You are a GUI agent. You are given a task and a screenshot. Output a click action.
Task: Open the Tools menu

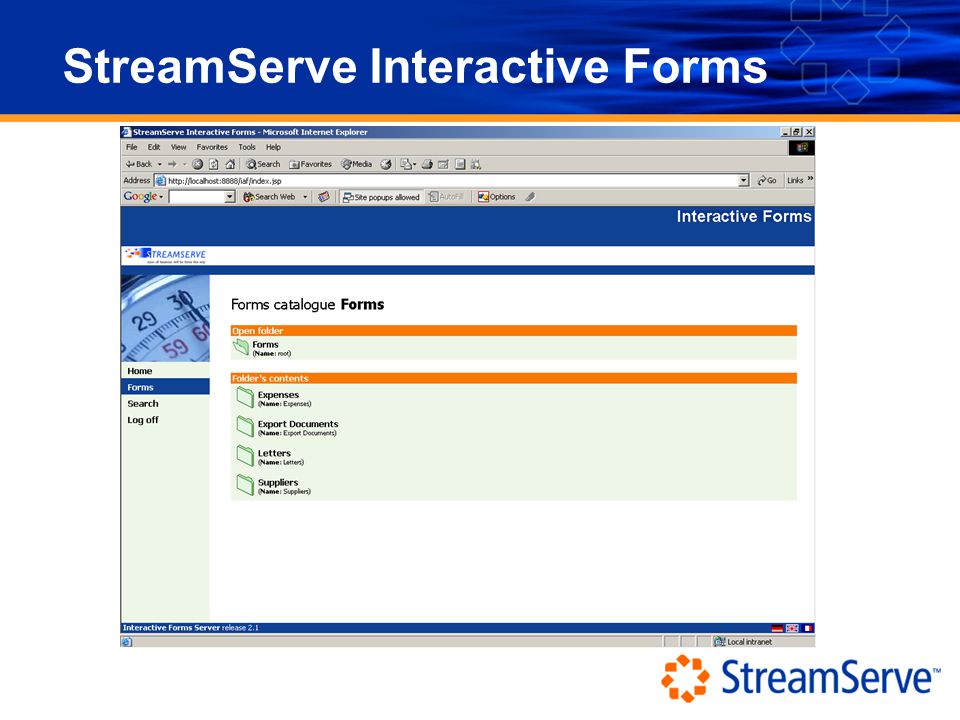[x=247, y=148]
